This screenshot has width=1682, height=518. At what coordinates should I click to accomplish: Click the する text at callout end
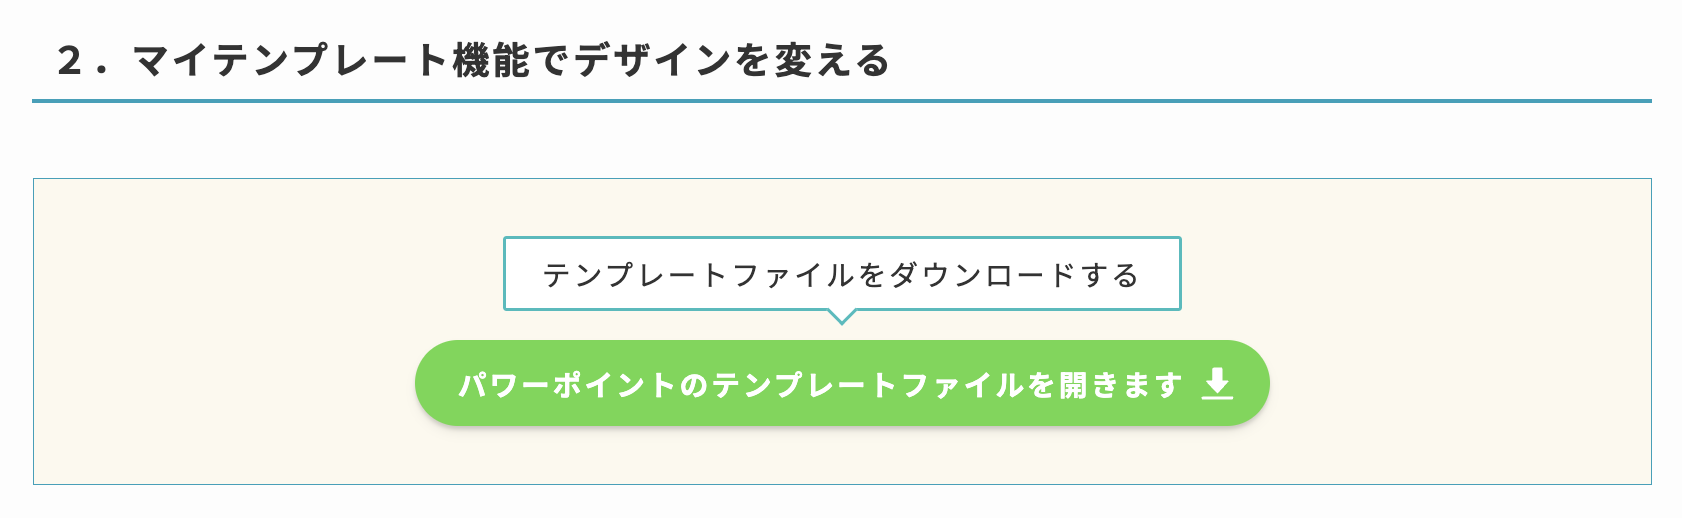click(x=1110, y=275)
